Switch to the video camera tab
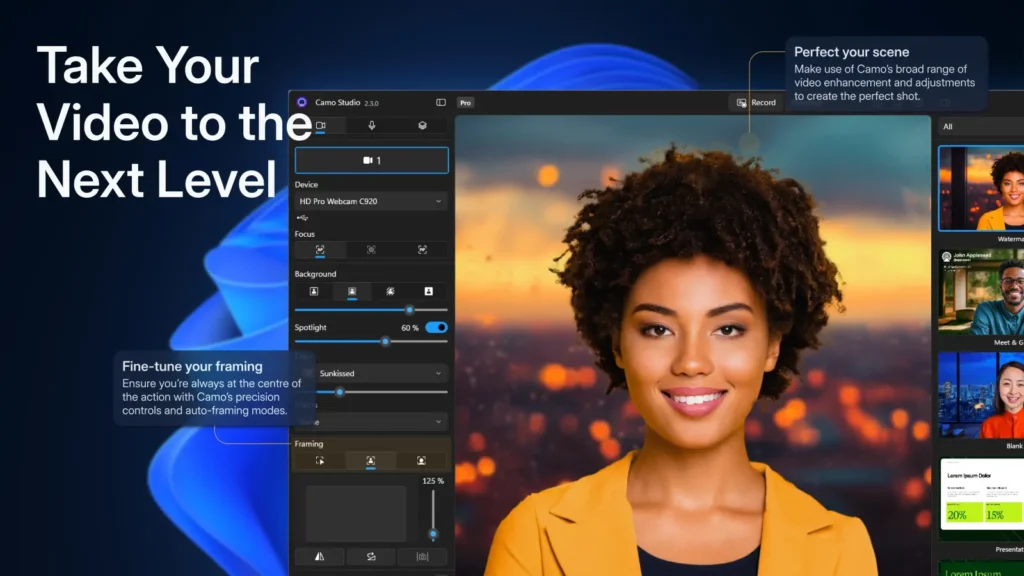 point(321,126)
